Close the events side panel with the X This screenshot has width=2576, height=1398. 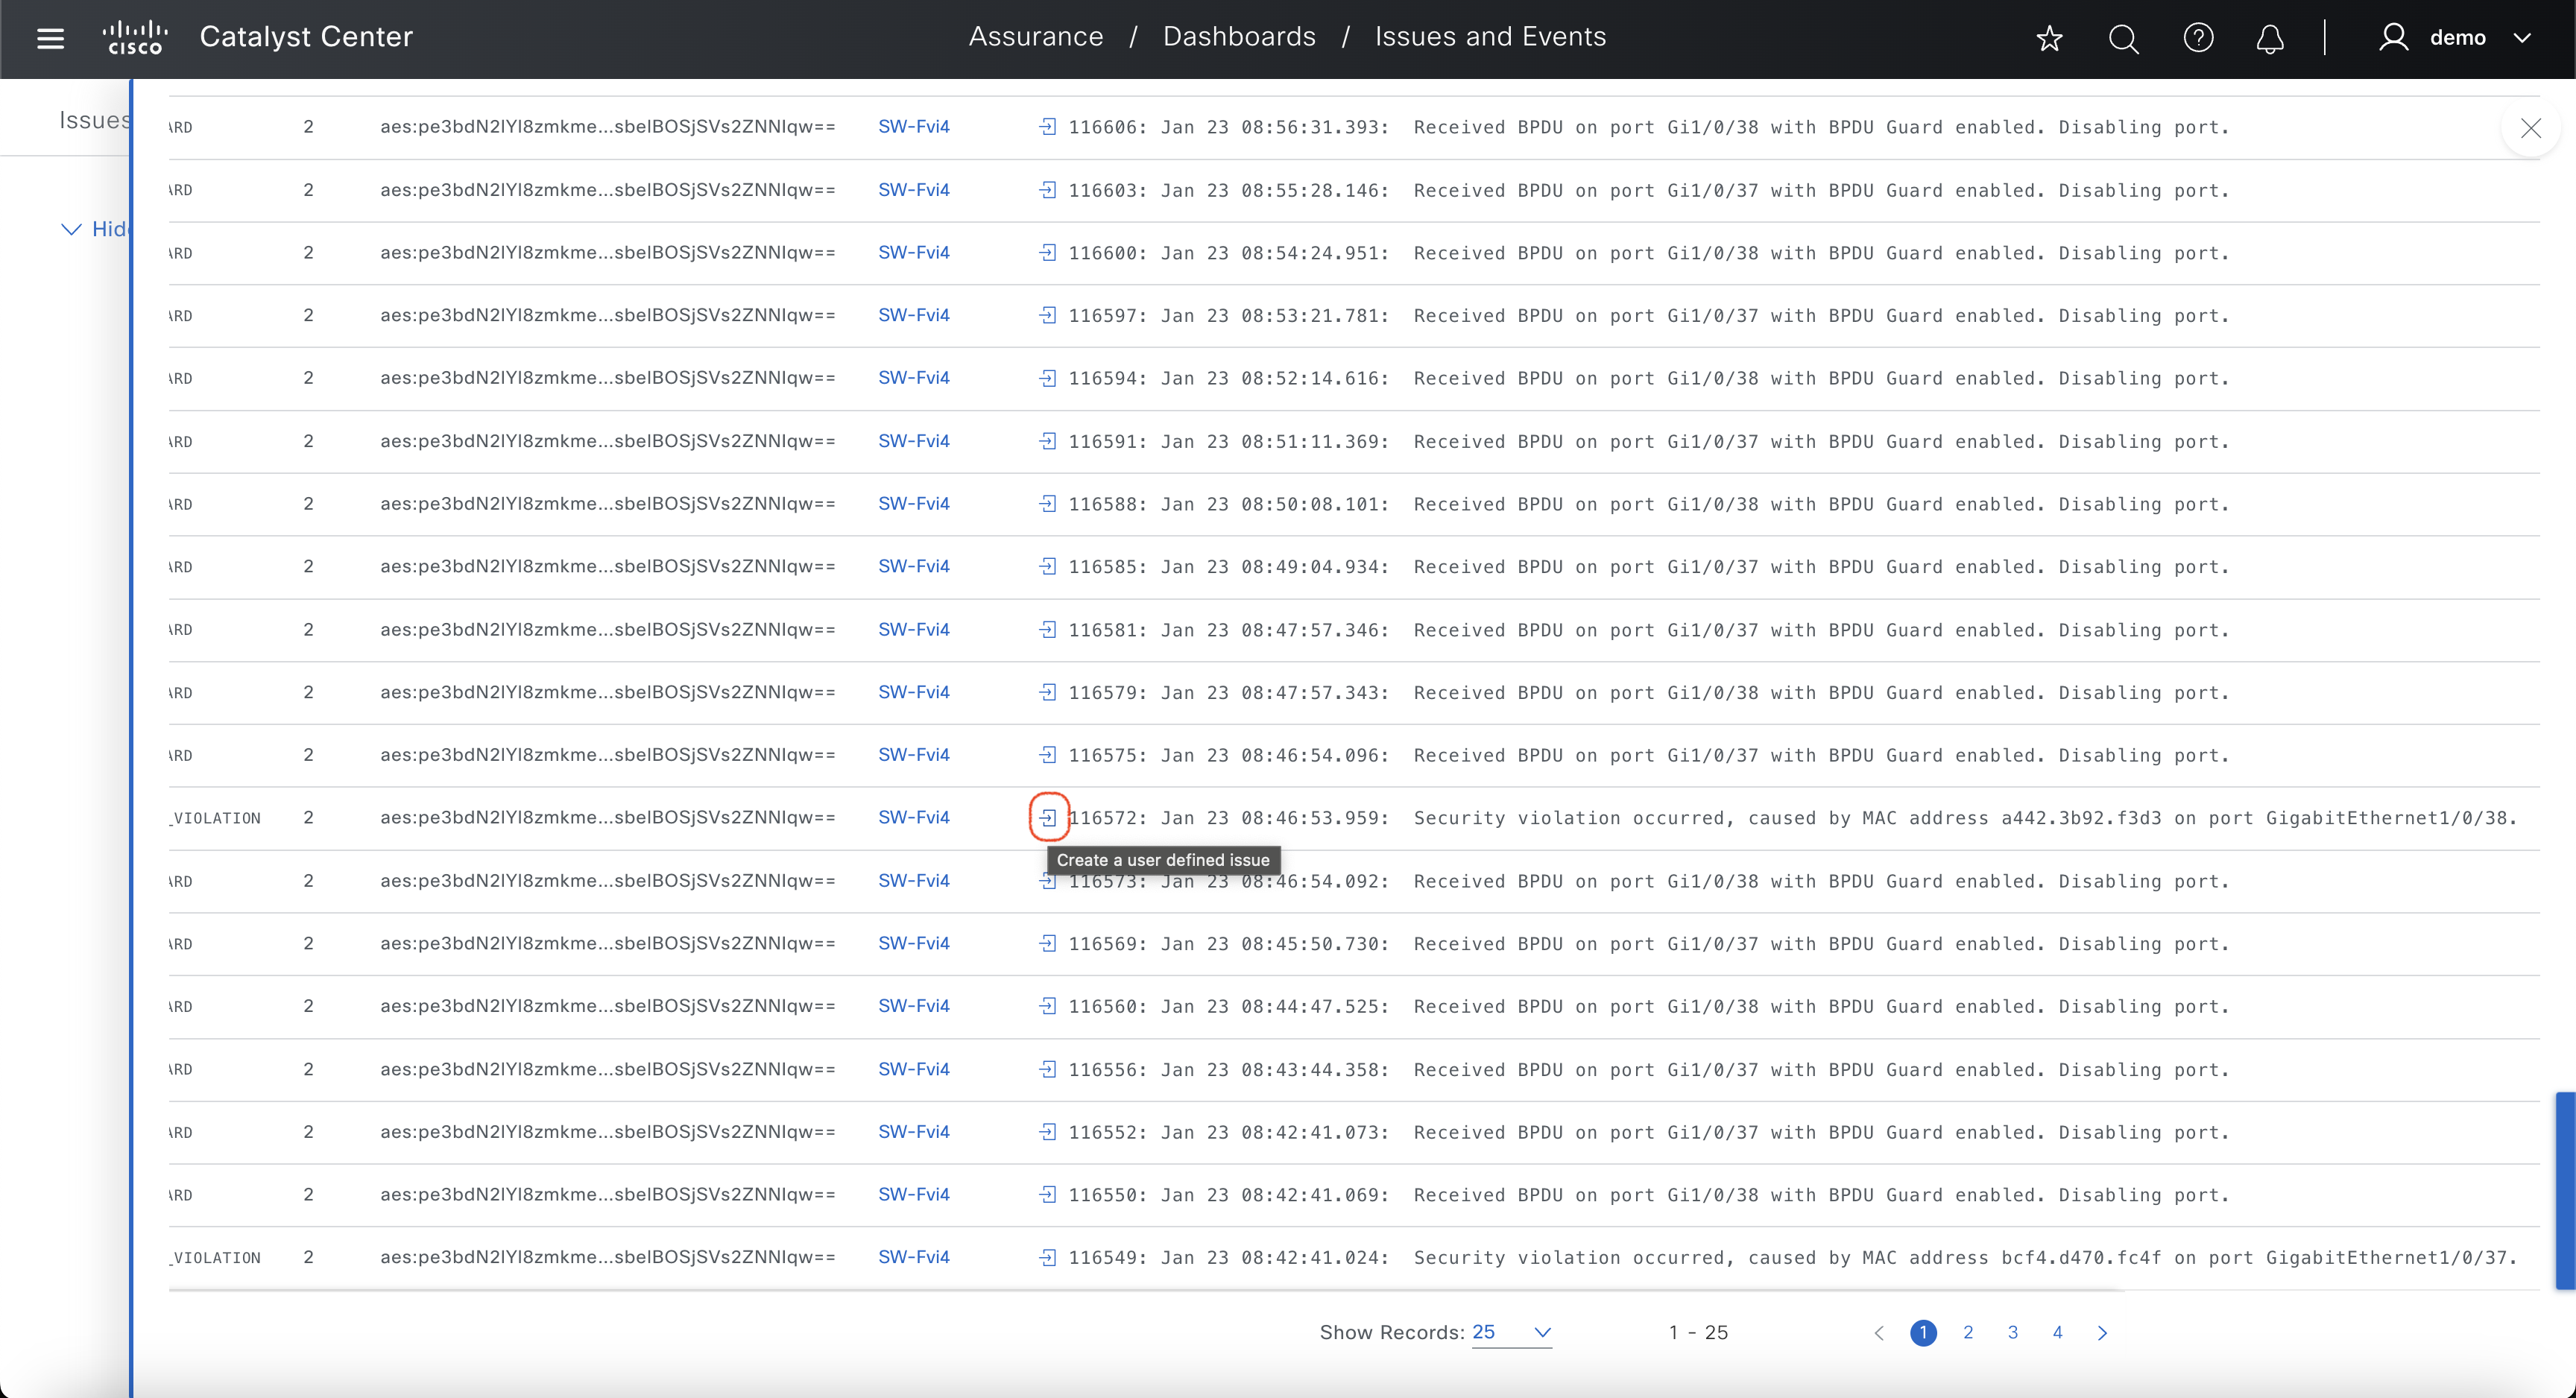click(2530, 128)
